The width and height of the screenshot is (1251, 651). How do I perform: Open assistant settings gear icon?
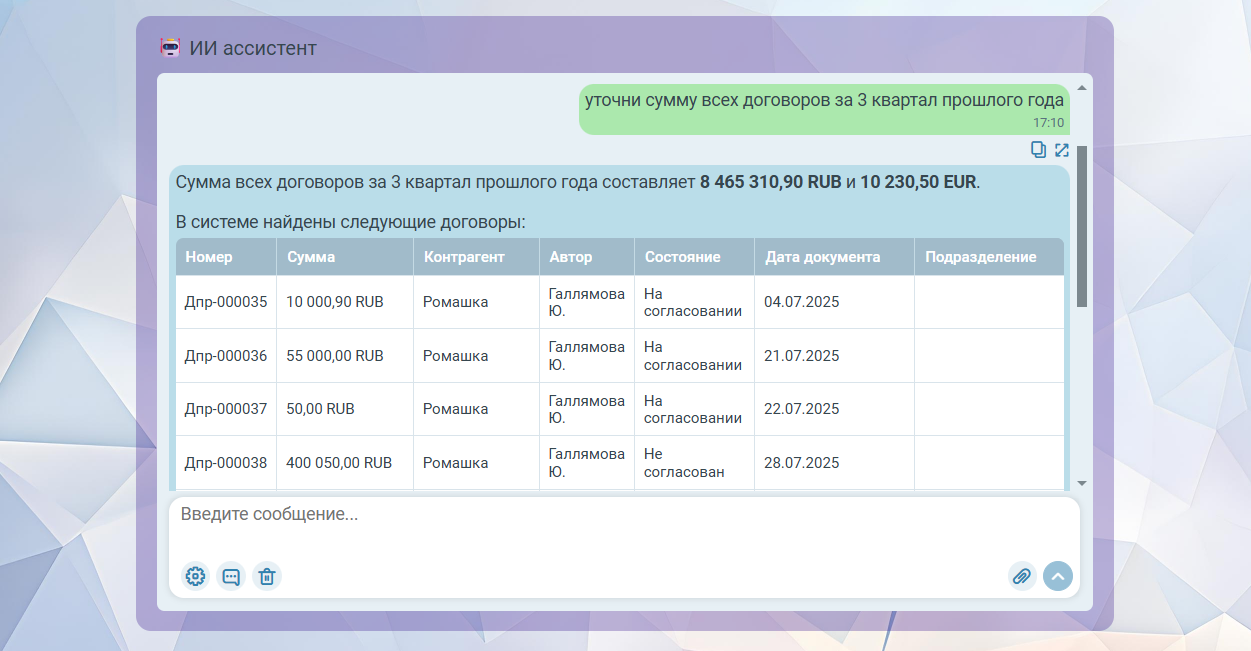pyautogui.click(x=195, y=576)
